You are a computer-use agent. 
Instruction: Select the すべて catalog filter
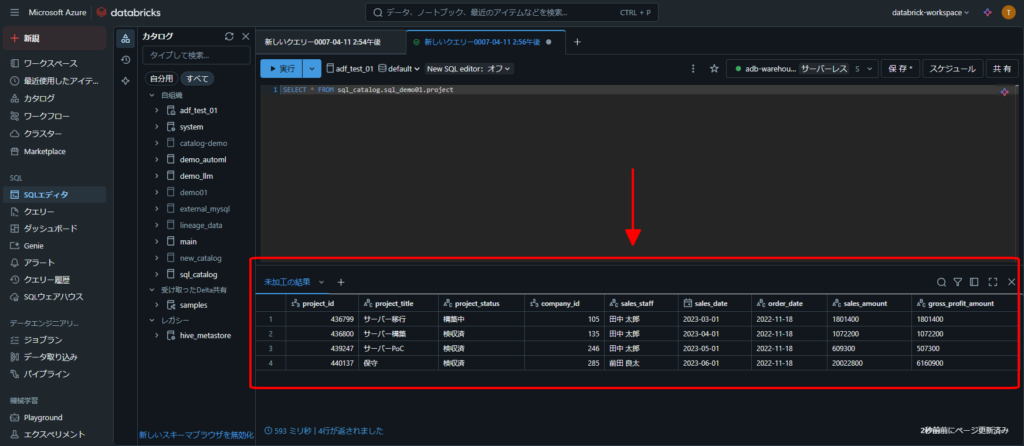198,77
